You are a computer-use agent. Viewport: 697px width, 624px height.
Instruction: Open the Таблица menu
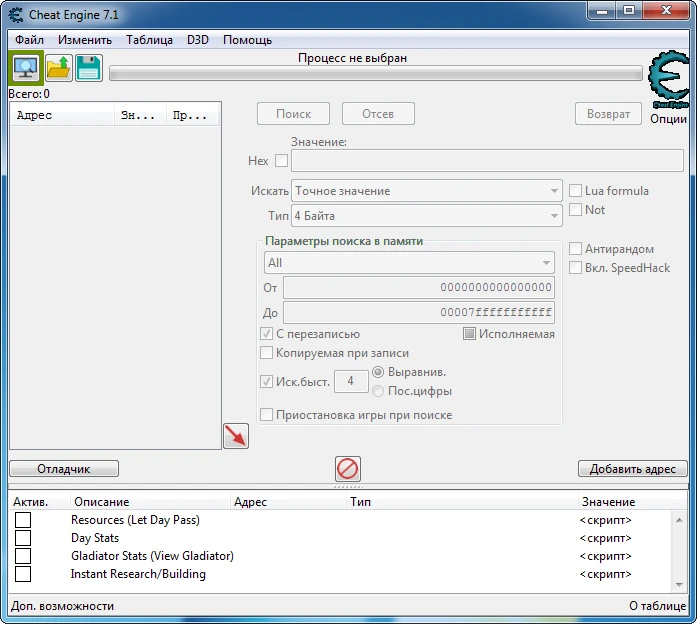149,40
